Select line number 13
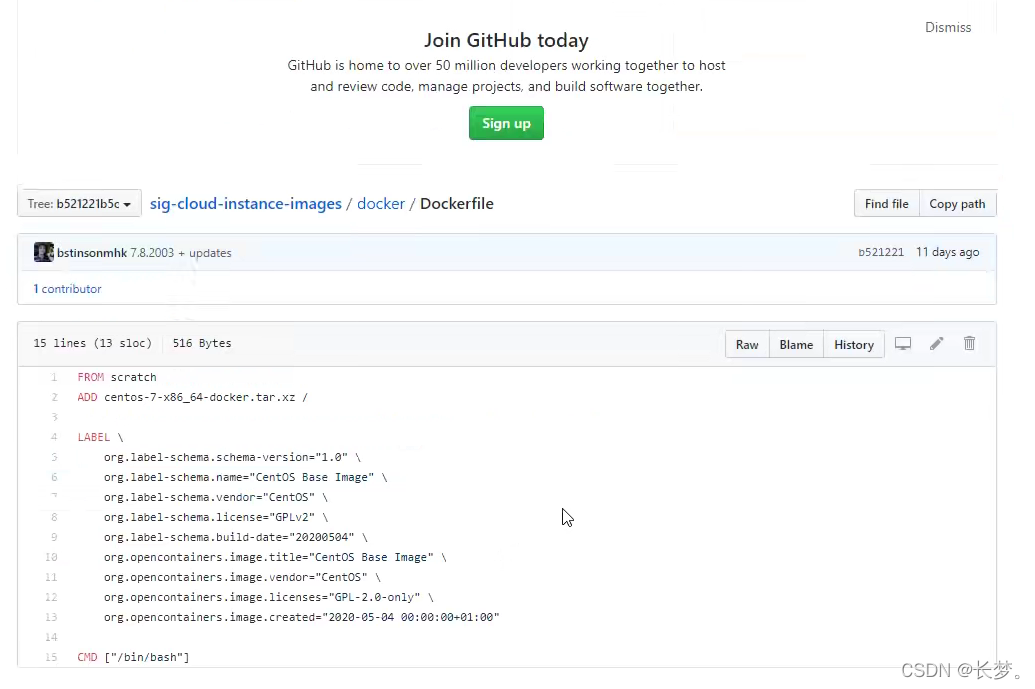This screenshot has height=689, width=1035. click(x=51, y=617)
